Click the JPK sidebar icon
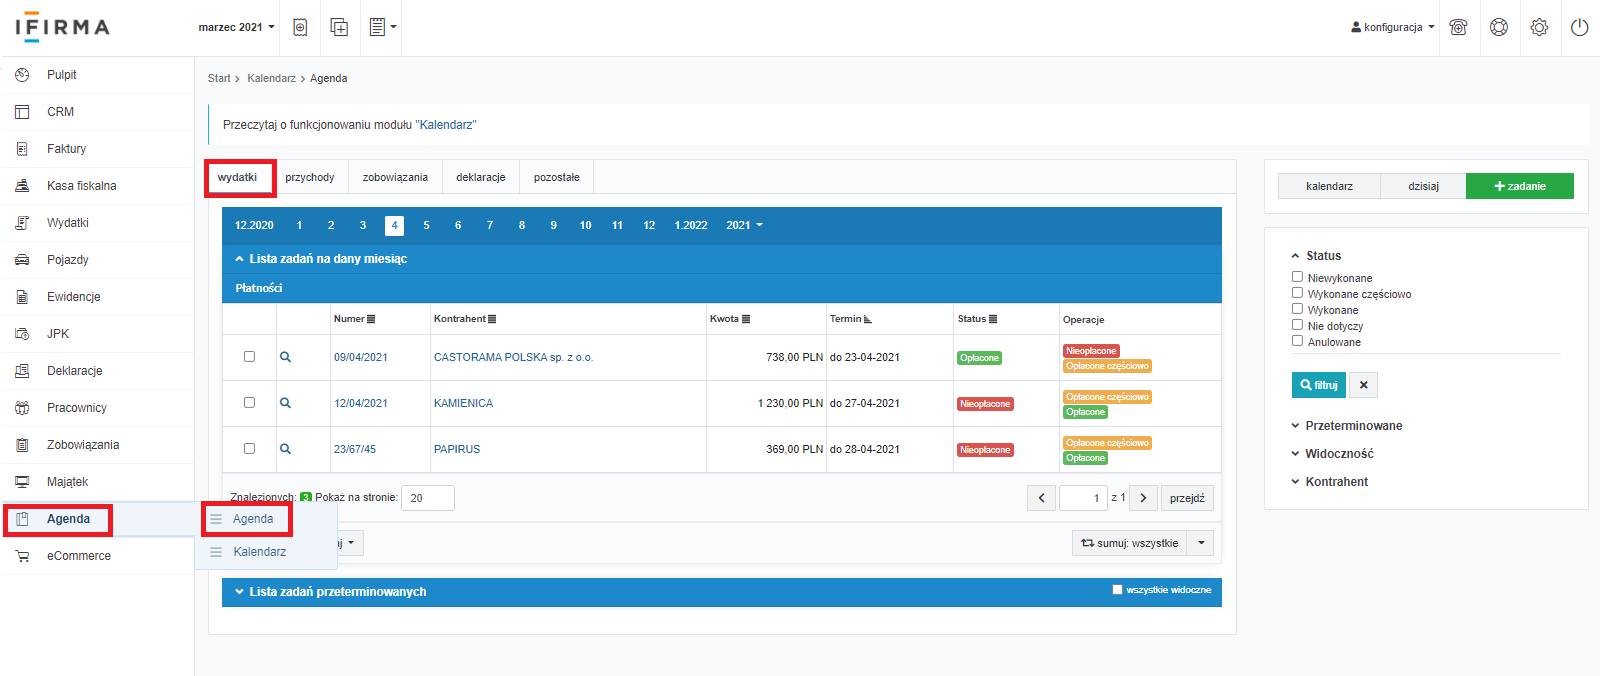 (22, 334)
